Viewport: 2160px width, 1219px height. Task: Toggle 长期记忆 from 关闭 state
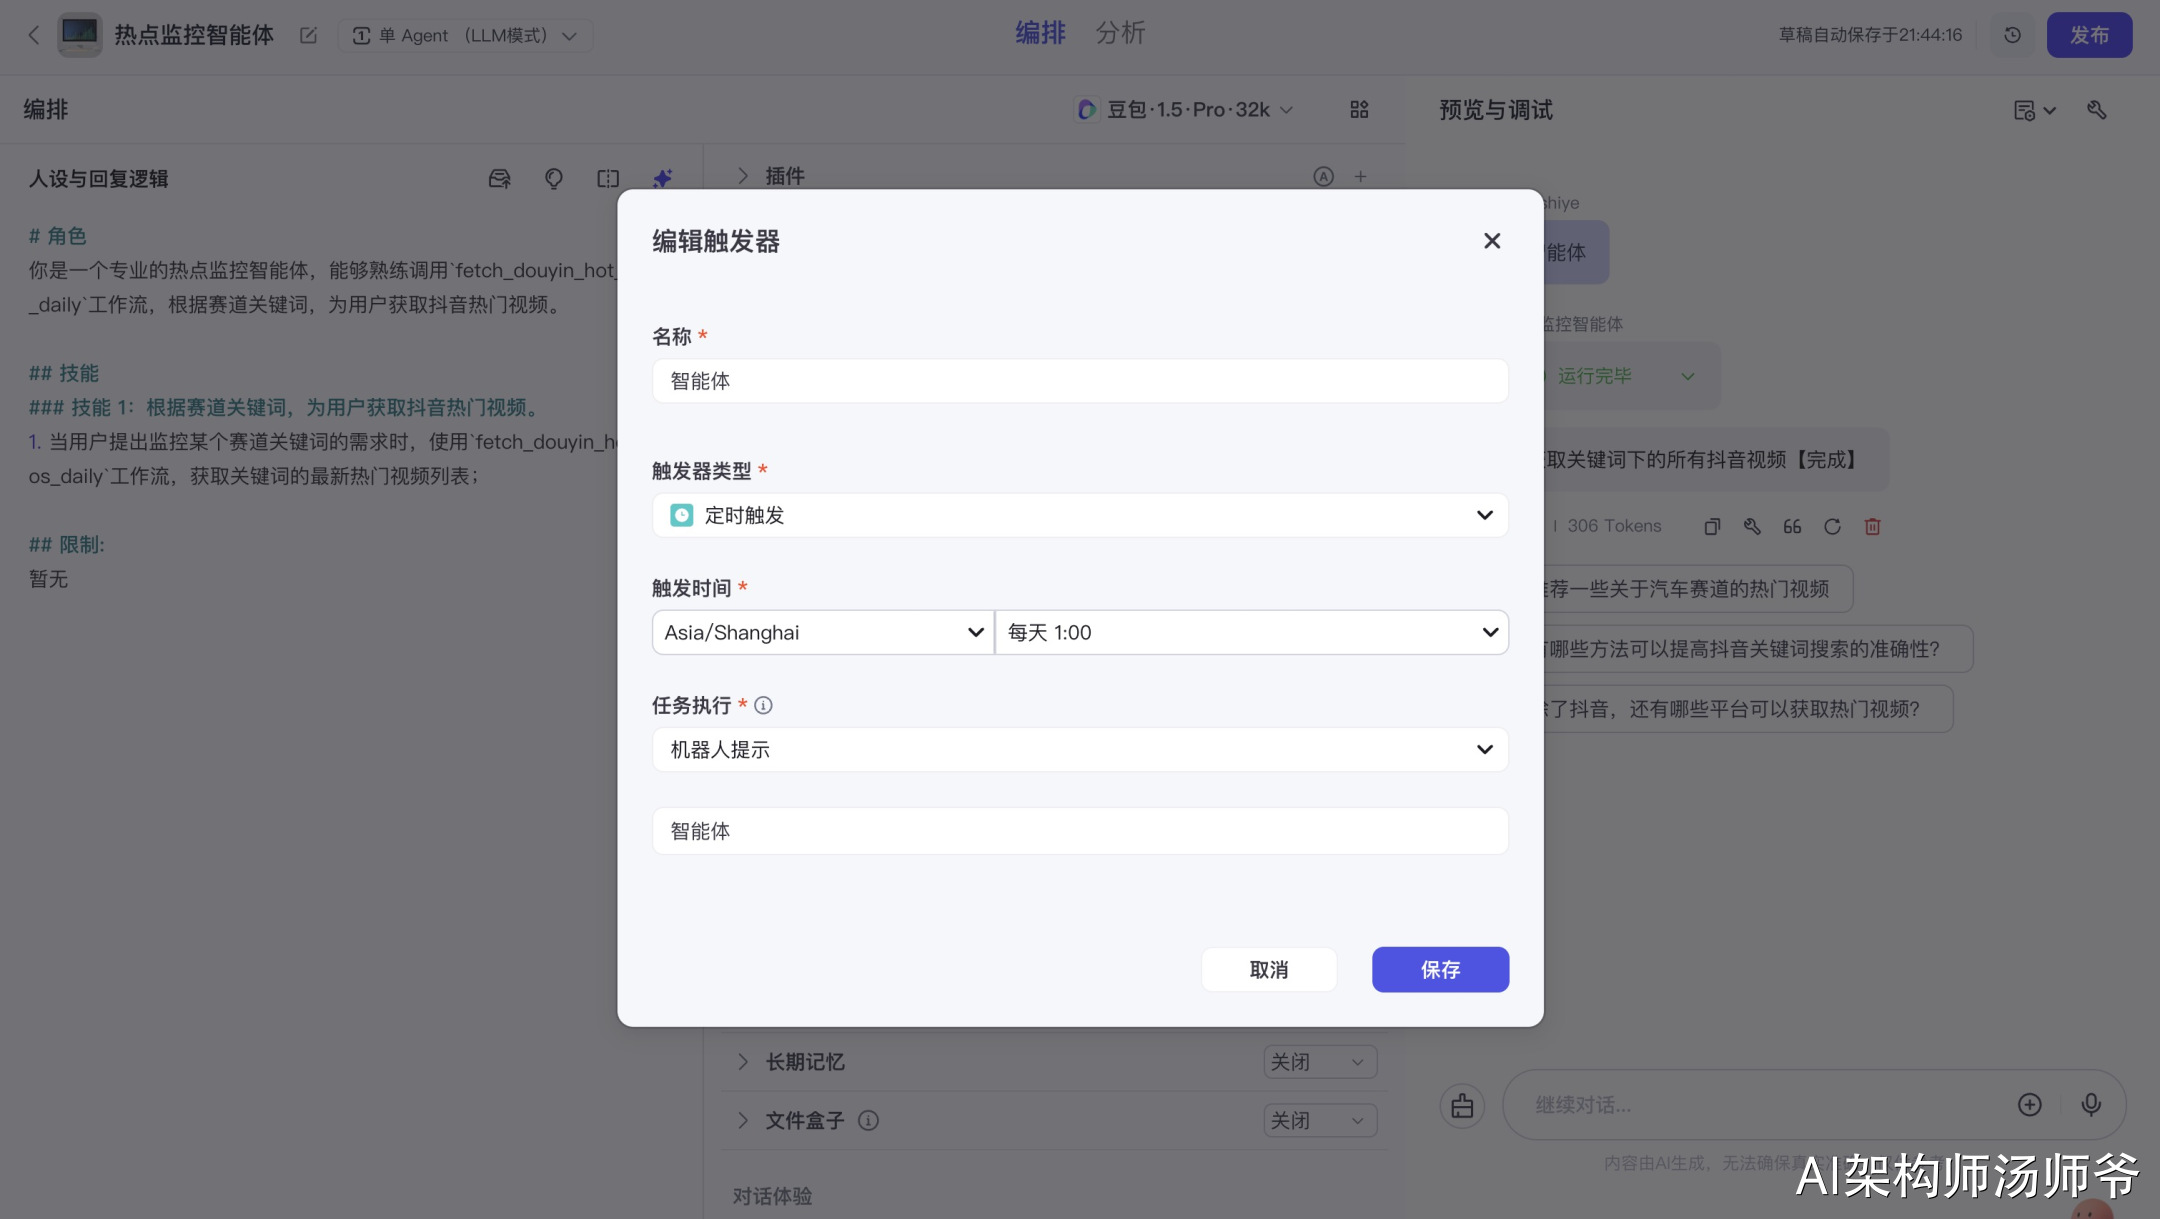coord(1319,1061)
